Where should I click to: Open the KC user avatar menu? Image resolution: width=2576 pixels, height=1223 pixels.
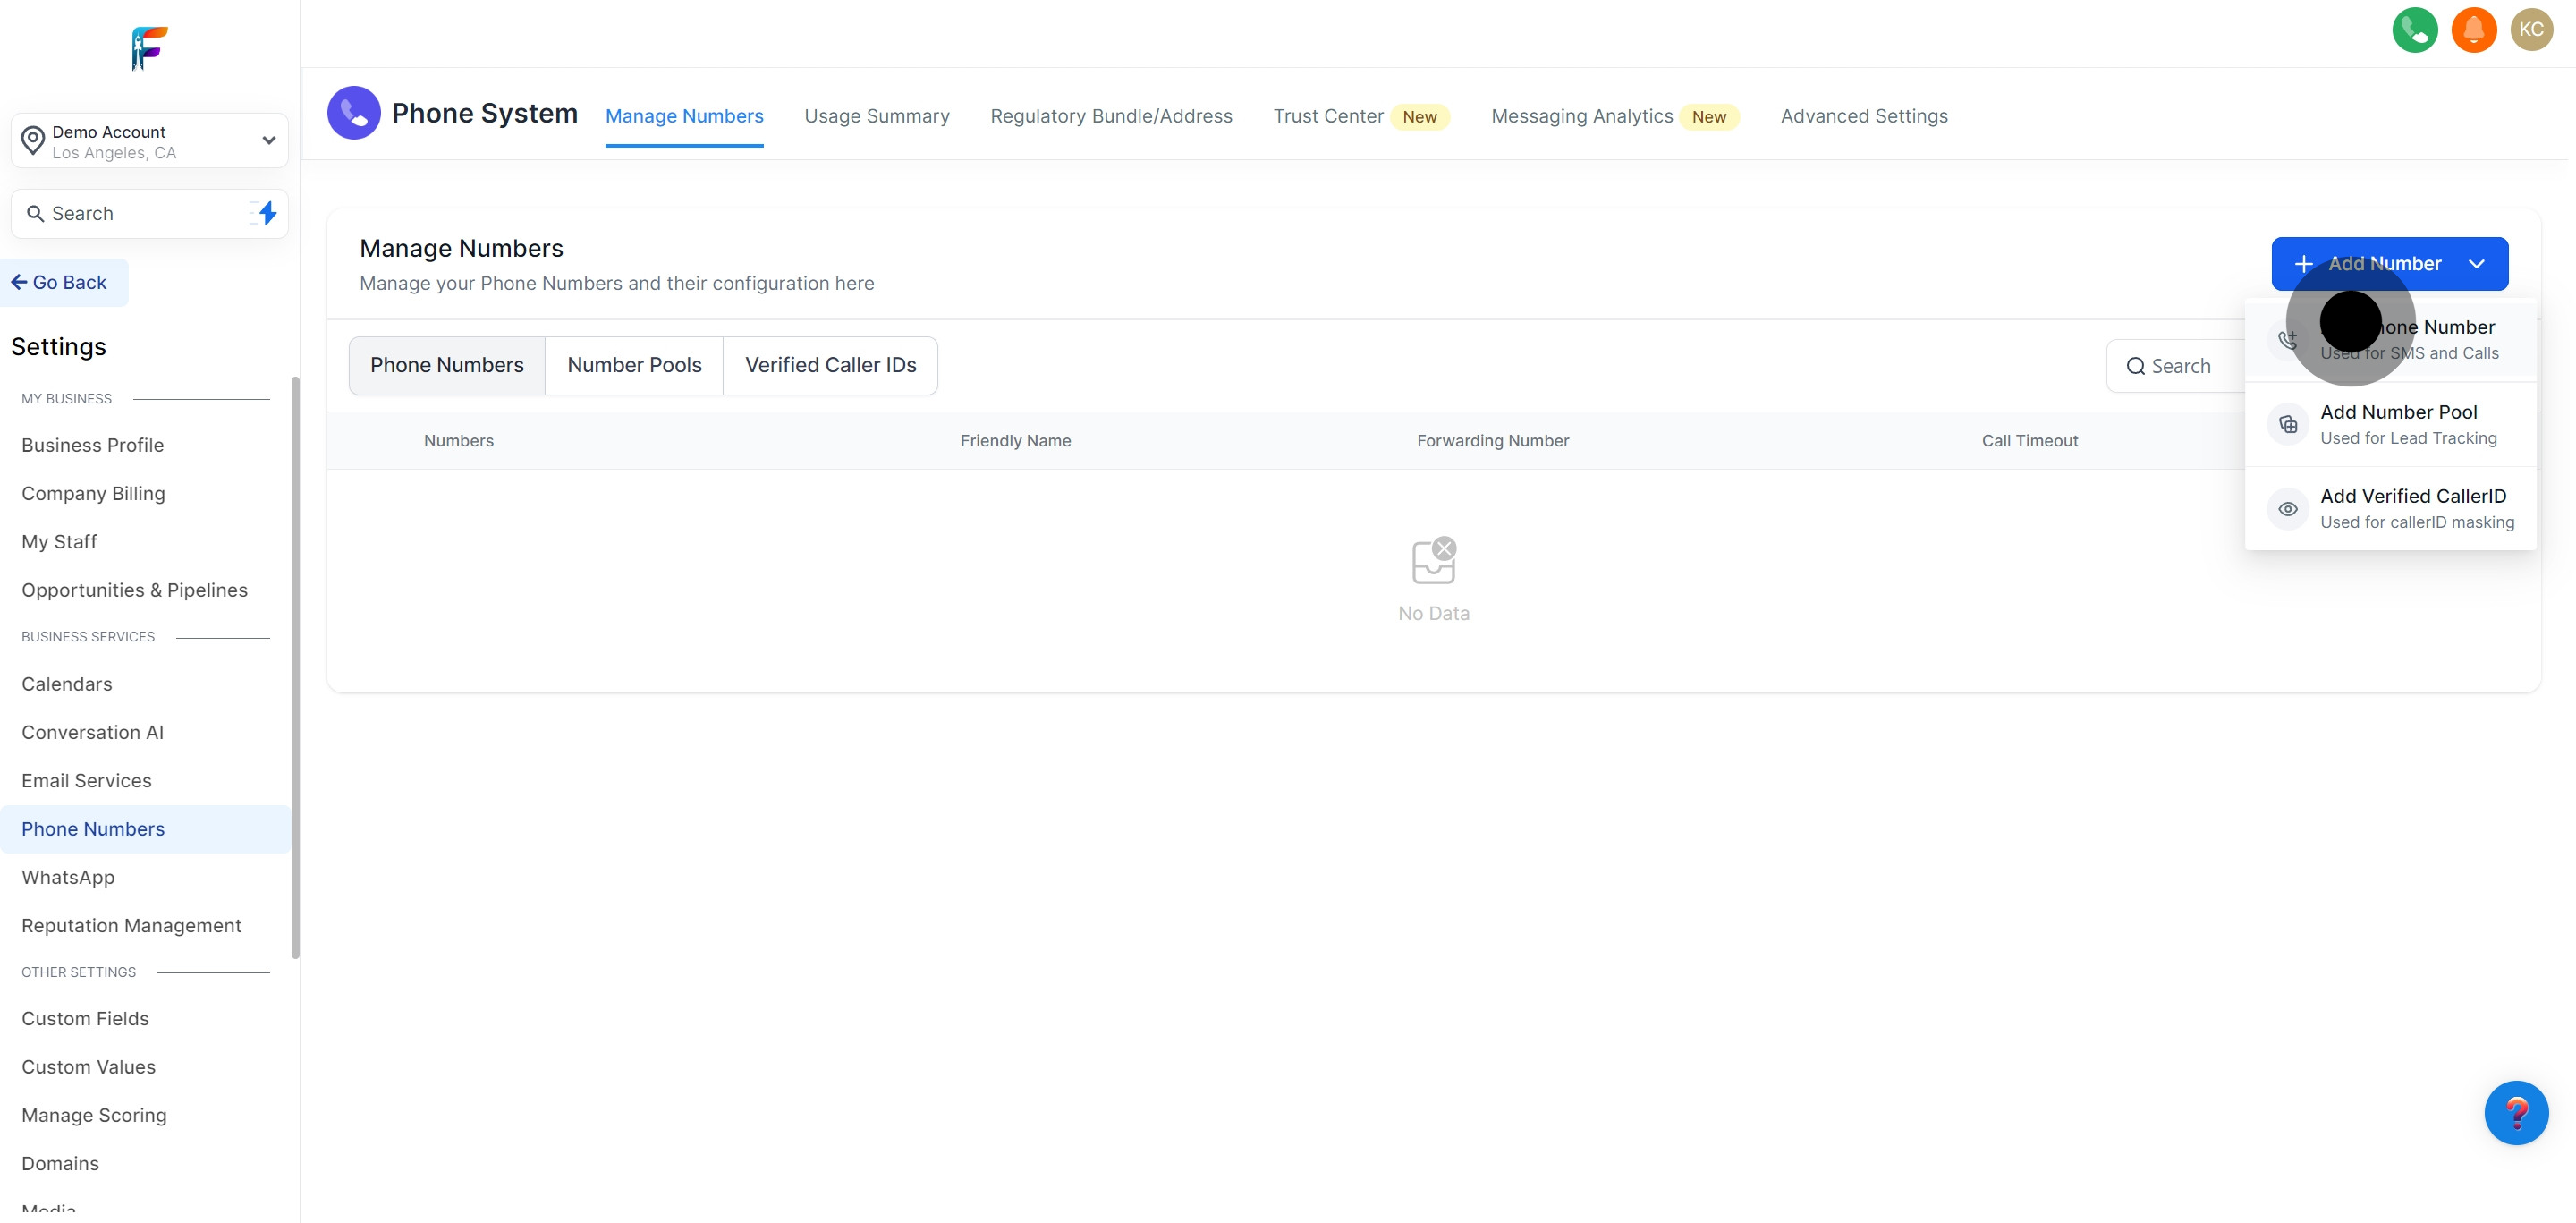pos(2531,30)
